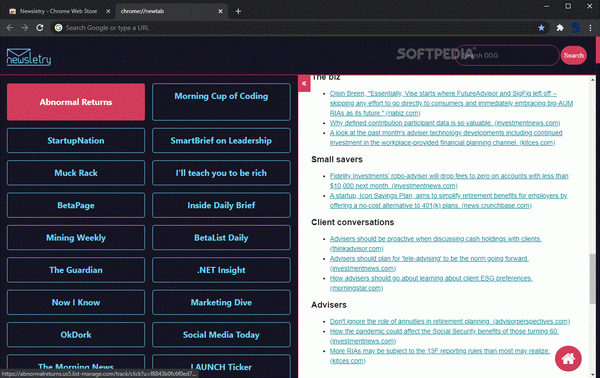Click the browser back arrow
Viewport: 600px width, 378px height.
pos(10,28)
